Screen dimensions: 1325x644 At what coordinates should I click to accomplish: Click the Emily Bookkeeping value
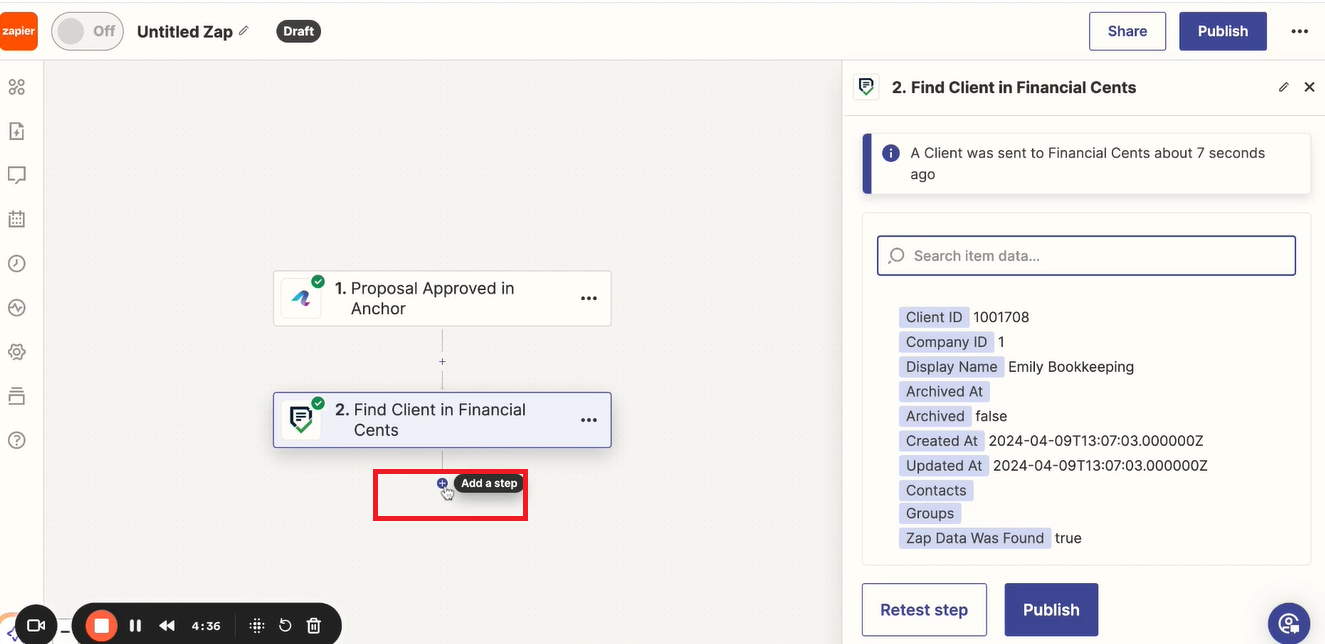pyautogui.click(x=1071, y=367)
